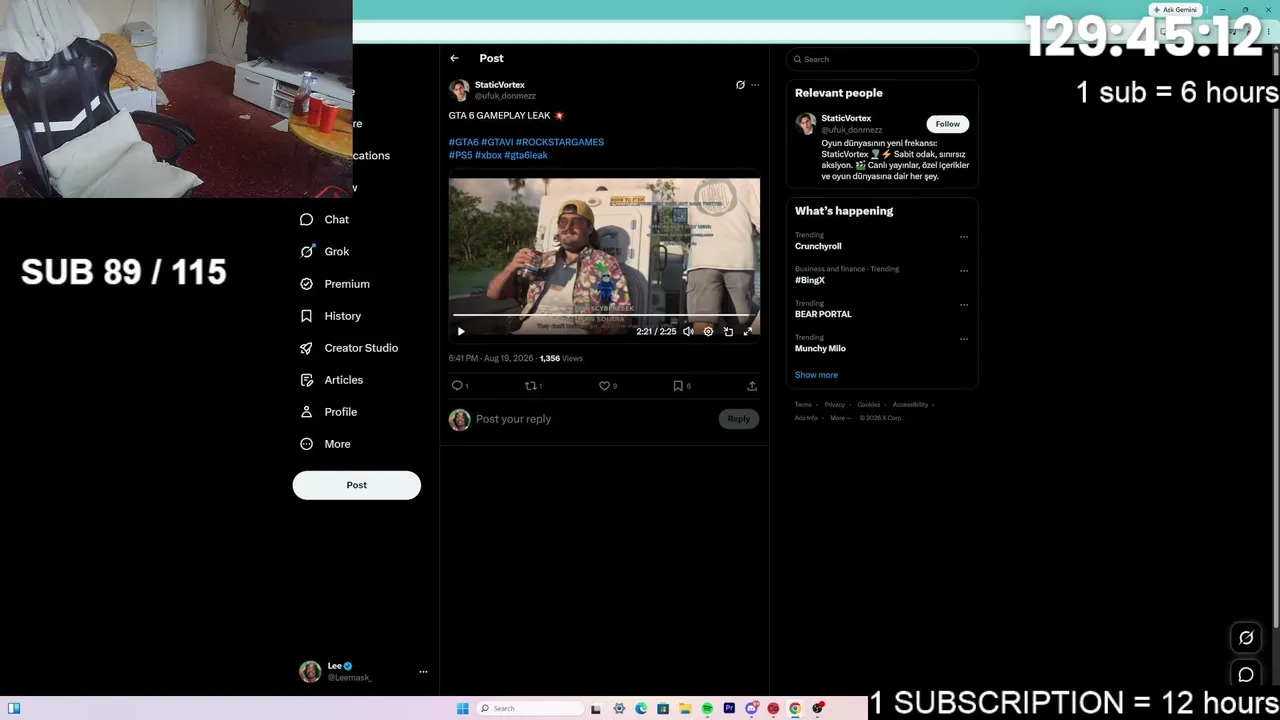The image size is (1280, 720).
Task: Click the X Search box
Action: [882, 59]
